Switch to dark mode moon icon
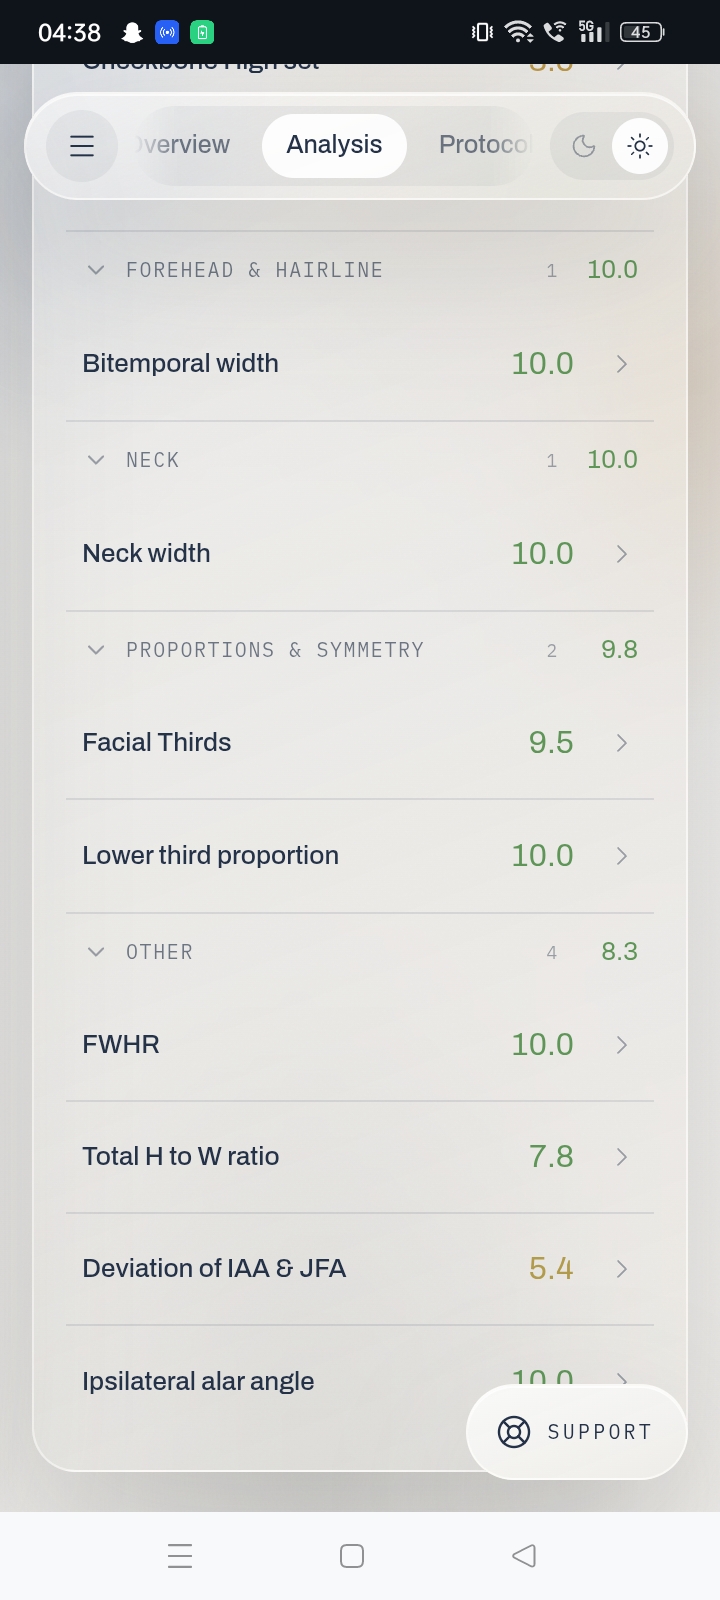Screen dimensions: 720x1600 pyautogui.click(x=584, y=146)
